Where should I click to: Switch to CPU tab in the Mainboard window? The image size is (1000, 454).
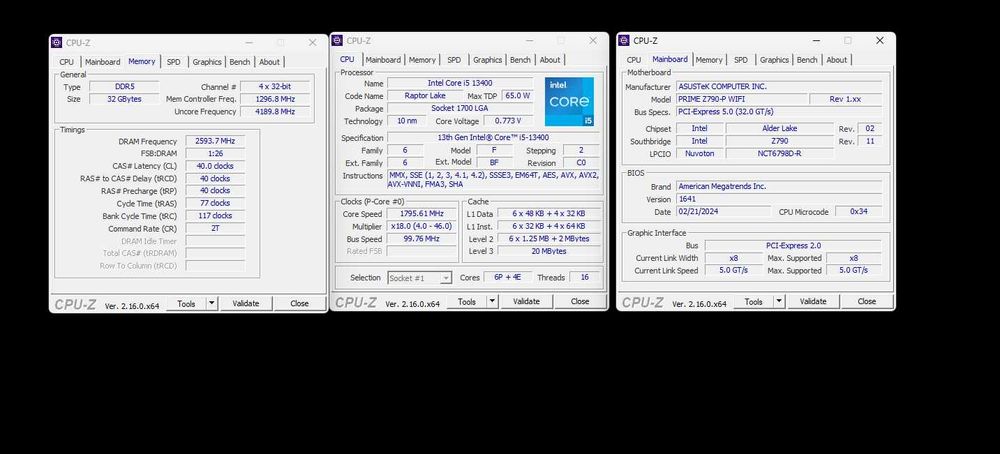pos(634,60)
